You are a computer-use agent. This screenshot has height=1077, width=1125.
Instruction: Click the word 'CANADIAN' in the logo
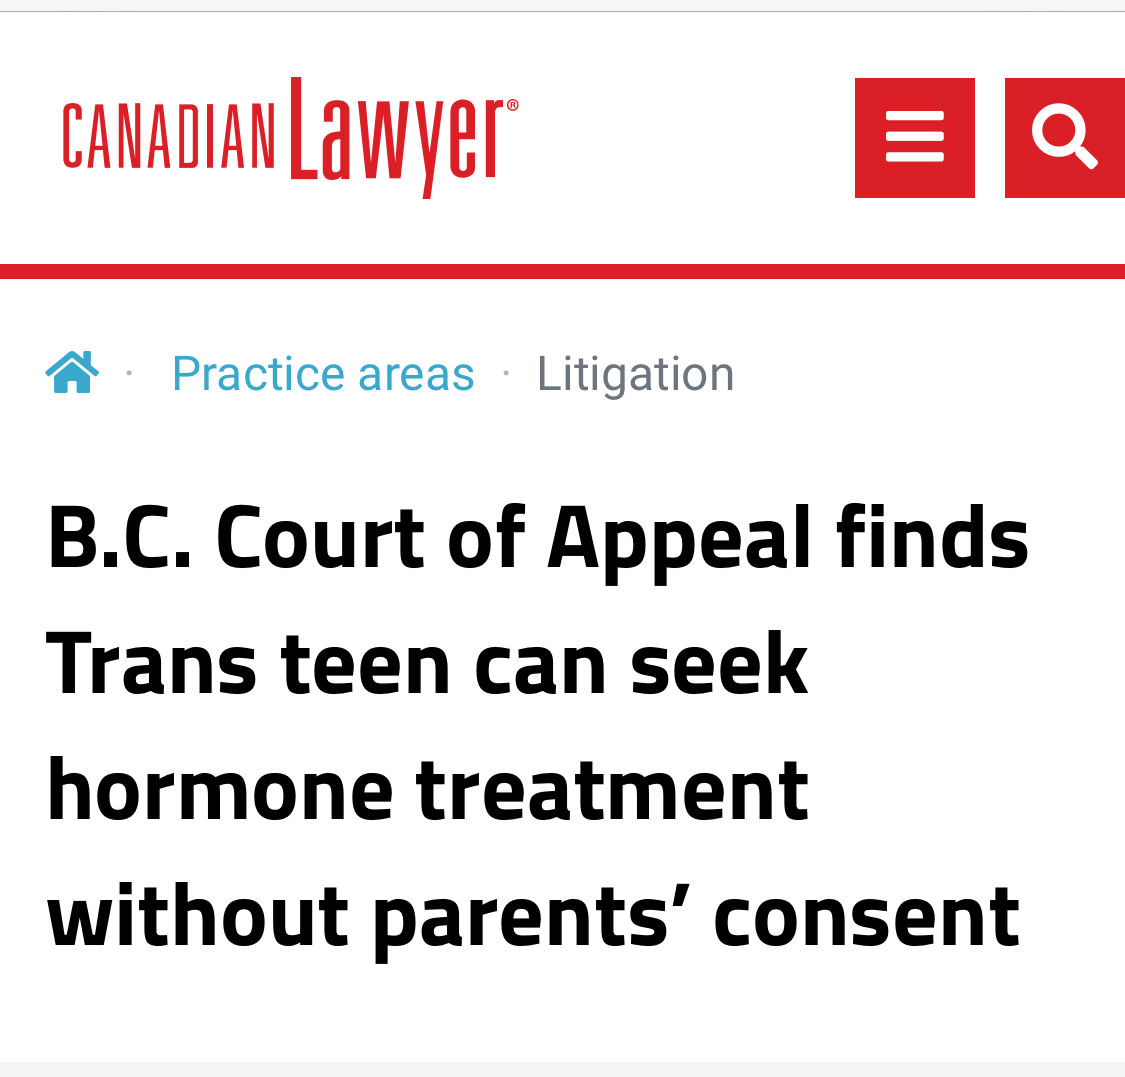(x=168, y=137)
